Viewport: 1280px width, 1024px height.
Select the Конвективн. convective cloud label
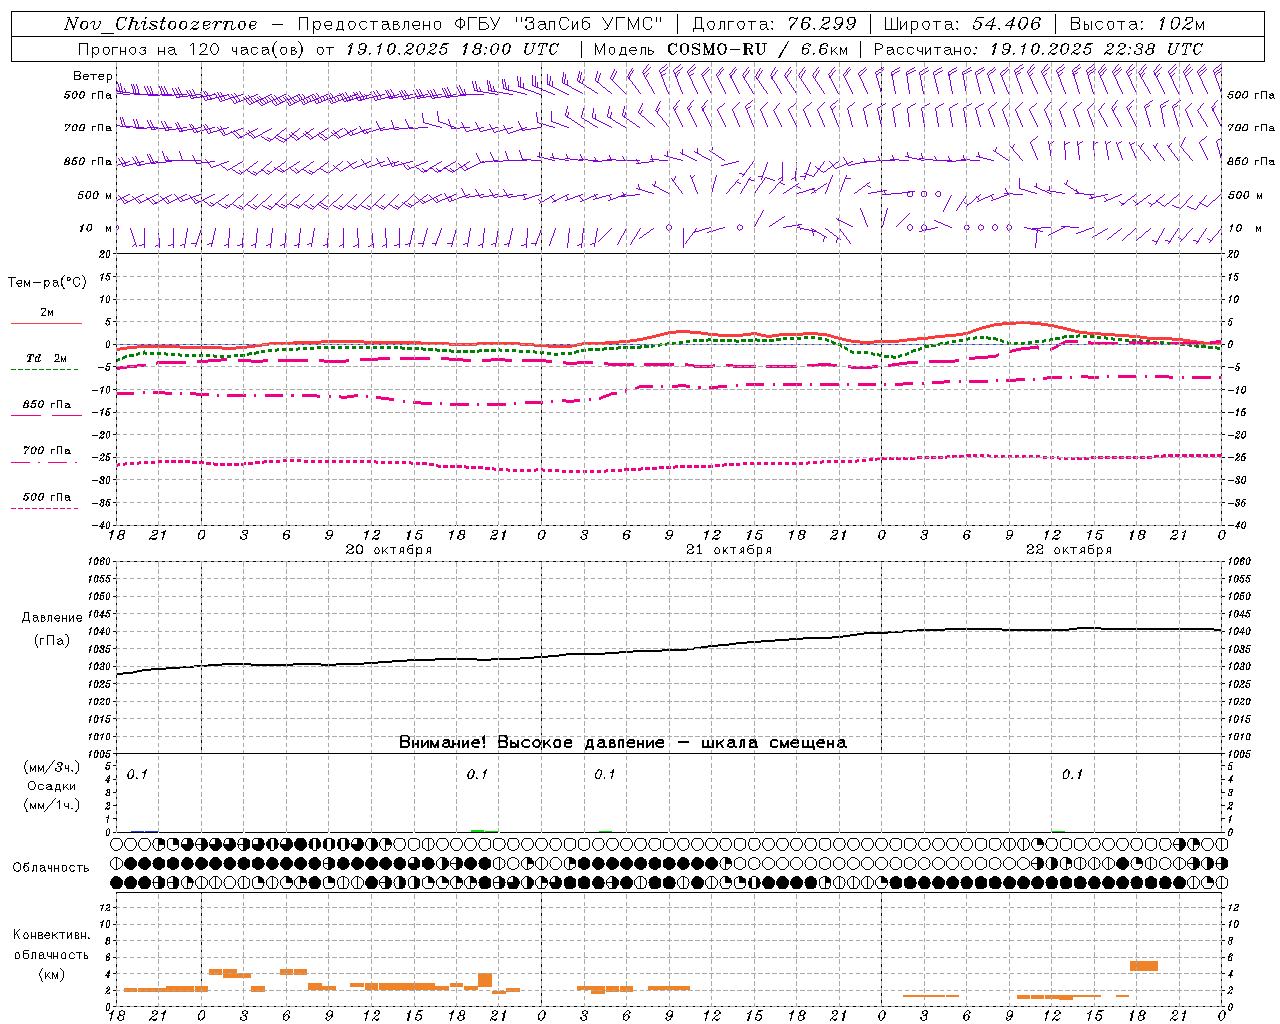(x=52, y=935)
